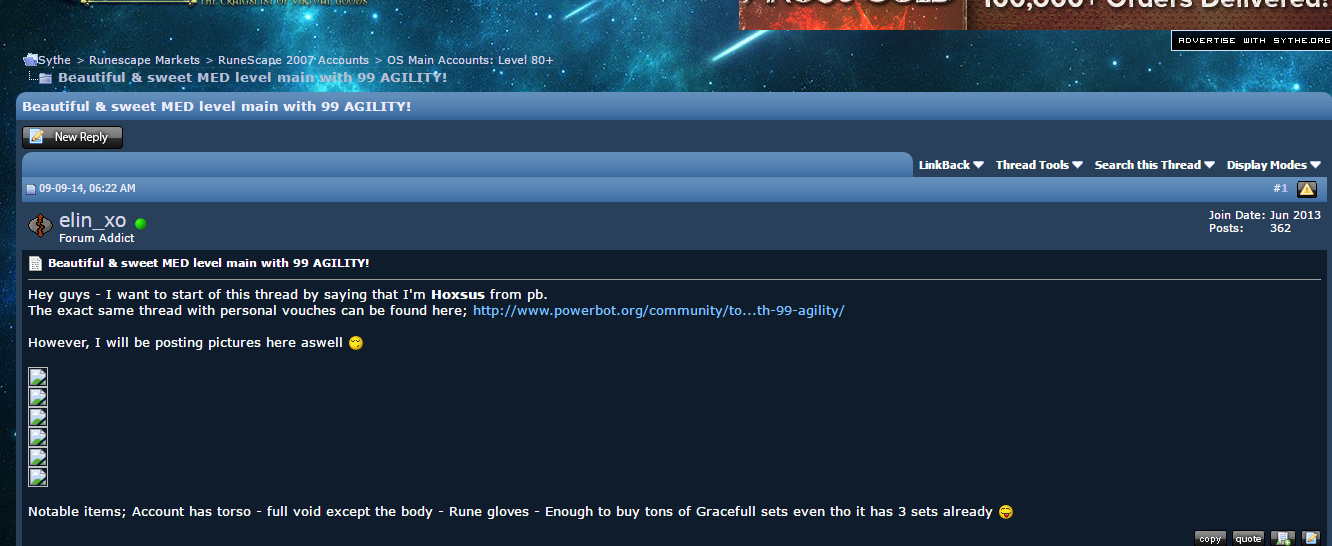Image resolution: width=1332 pixels, height=546 pixels.
Task: Click the multi-quote icon at post bottom
Action: pos(1283,538)
